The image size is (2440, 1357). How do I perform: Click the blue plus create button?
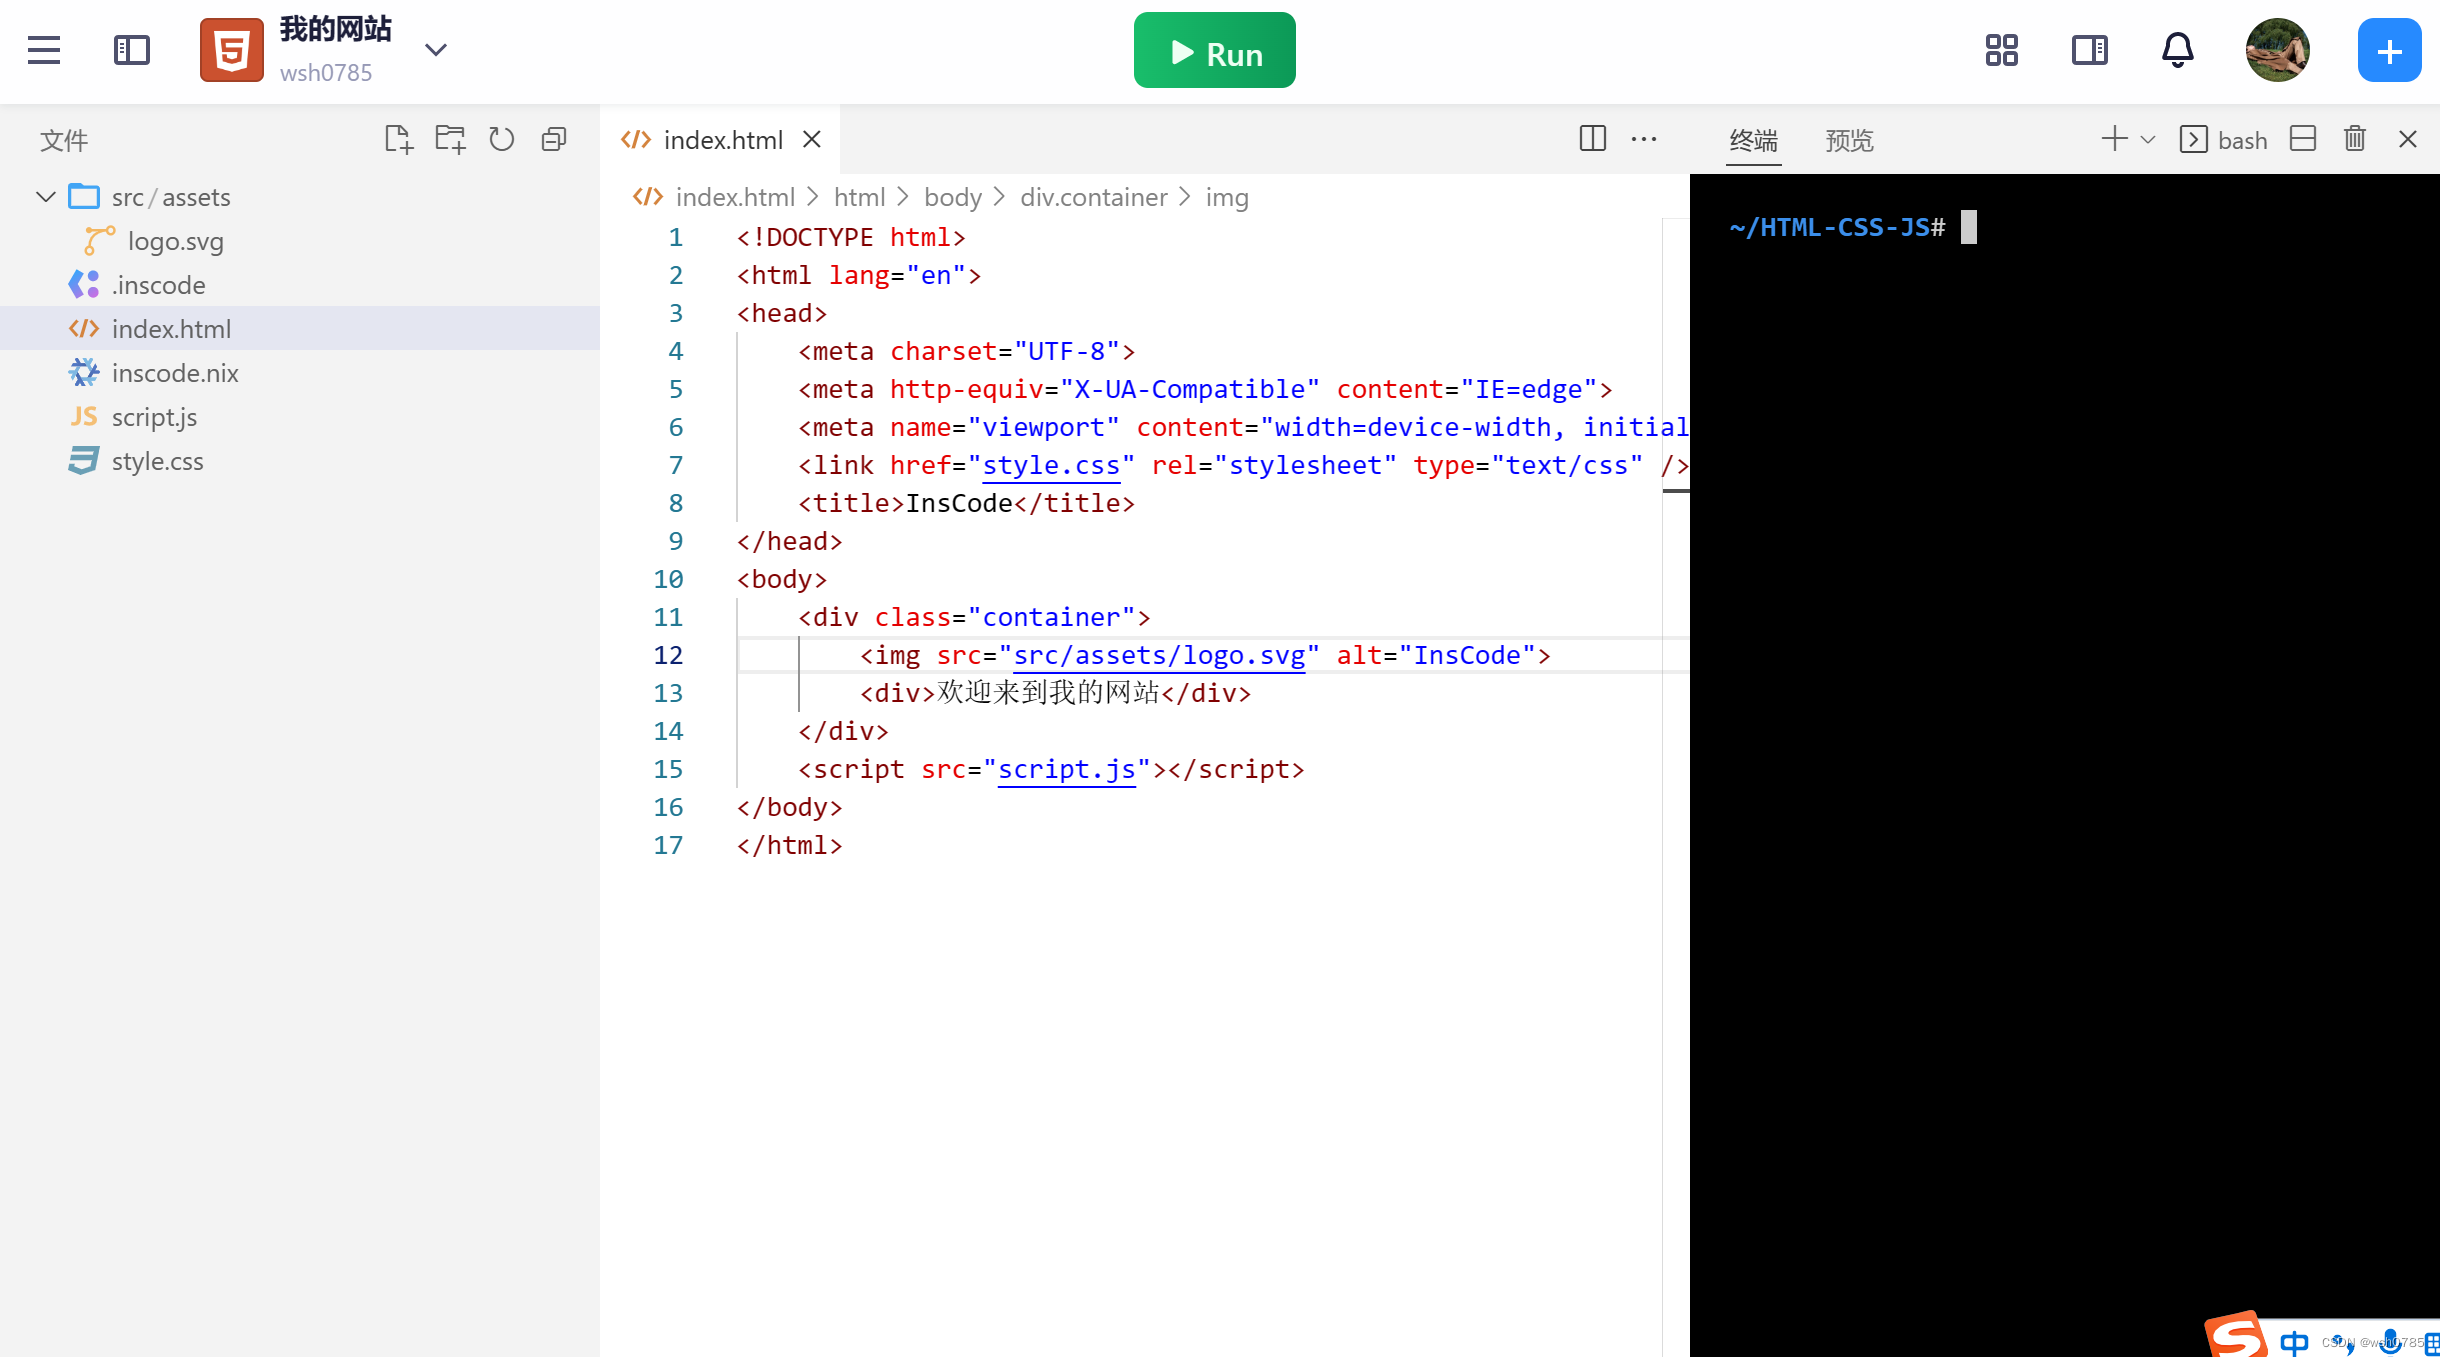pos(2390,50)
